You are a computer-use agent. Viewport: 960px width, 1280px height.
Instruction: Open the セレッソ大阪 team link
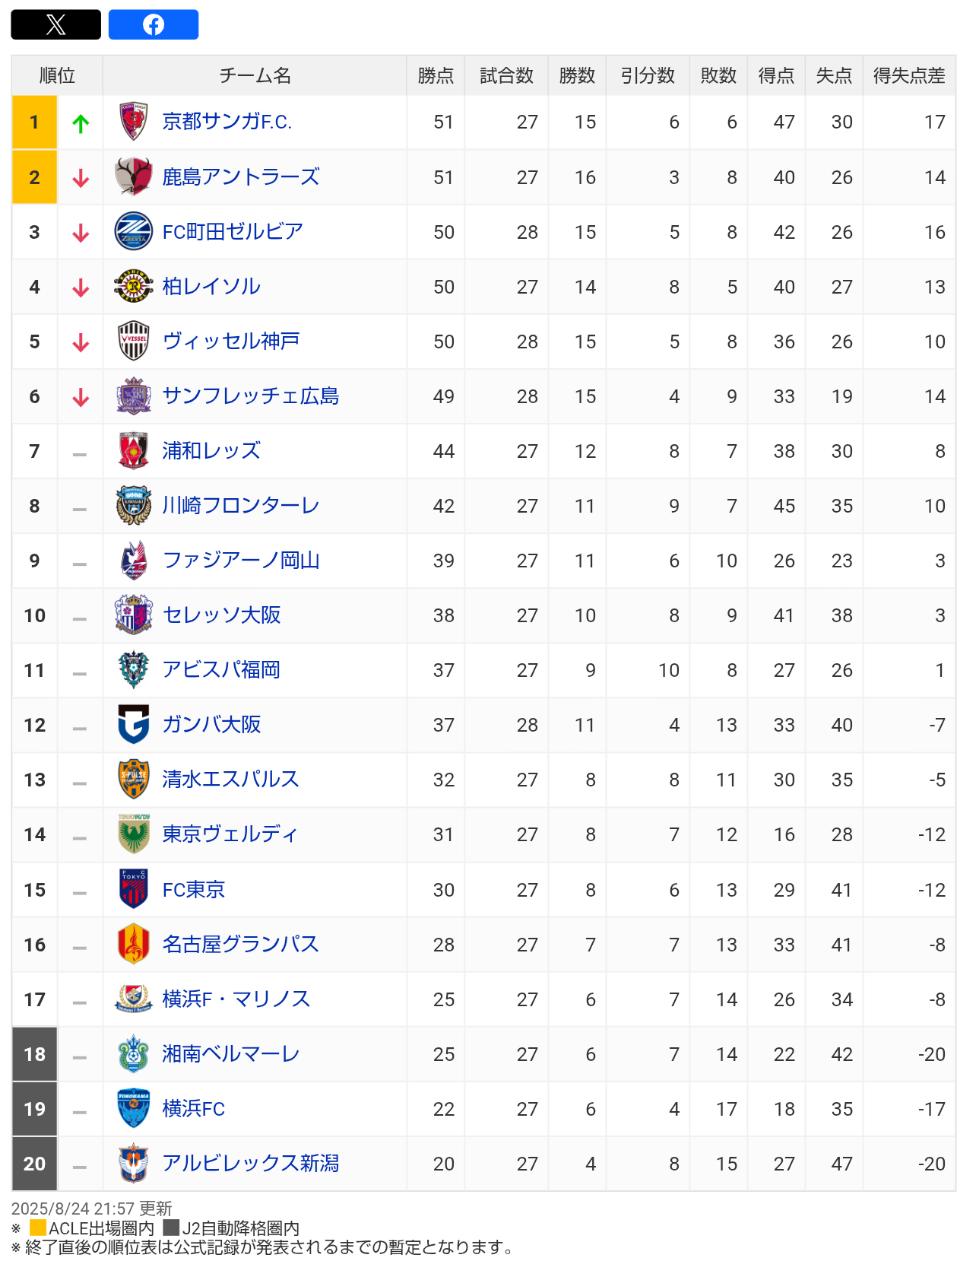tap(221, 615)
